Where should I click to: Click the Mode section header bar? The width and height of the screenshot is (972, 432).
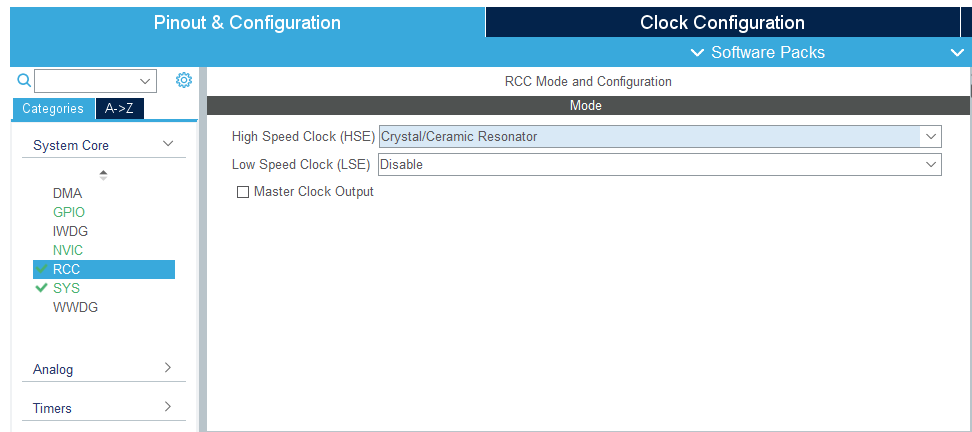[x=588, y=105]
